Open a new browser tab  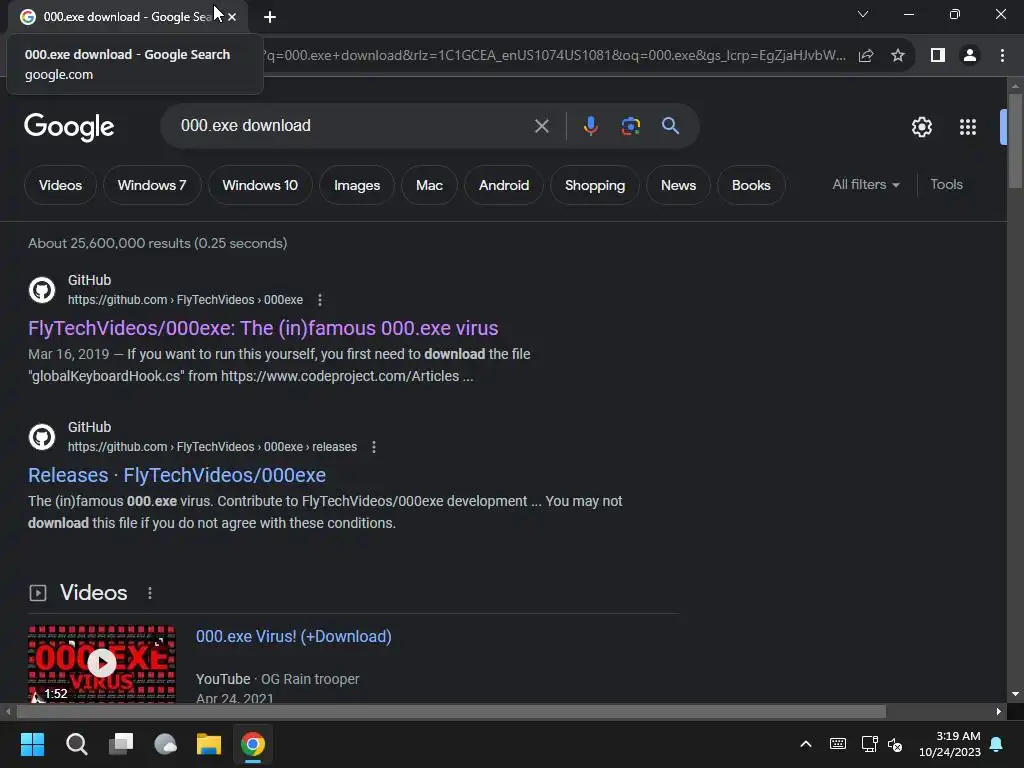(x=270, y=17)
